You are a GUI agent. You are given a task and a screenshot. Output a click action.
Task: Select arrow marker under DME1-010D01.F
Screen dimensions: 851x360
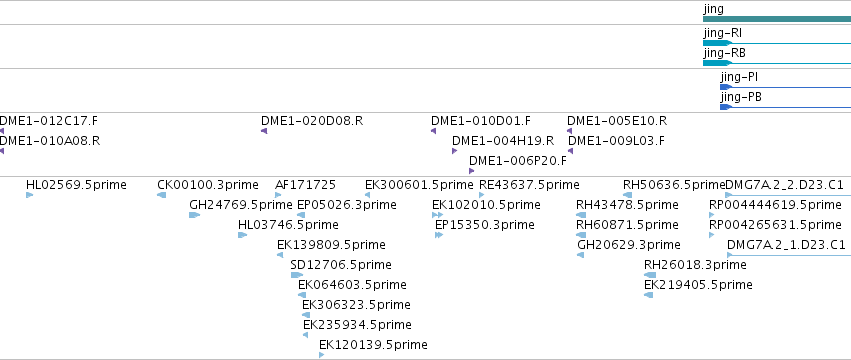[x=434, y=131]
